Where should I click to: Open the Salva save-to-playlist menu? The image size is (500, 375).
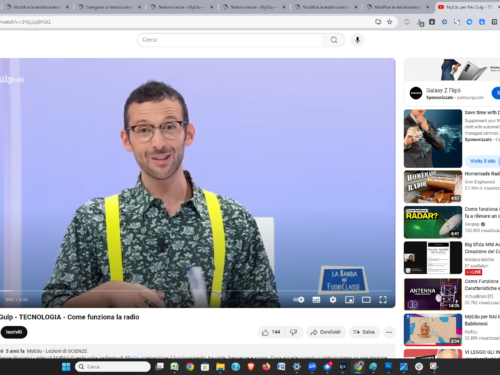[x=364, y=332]
